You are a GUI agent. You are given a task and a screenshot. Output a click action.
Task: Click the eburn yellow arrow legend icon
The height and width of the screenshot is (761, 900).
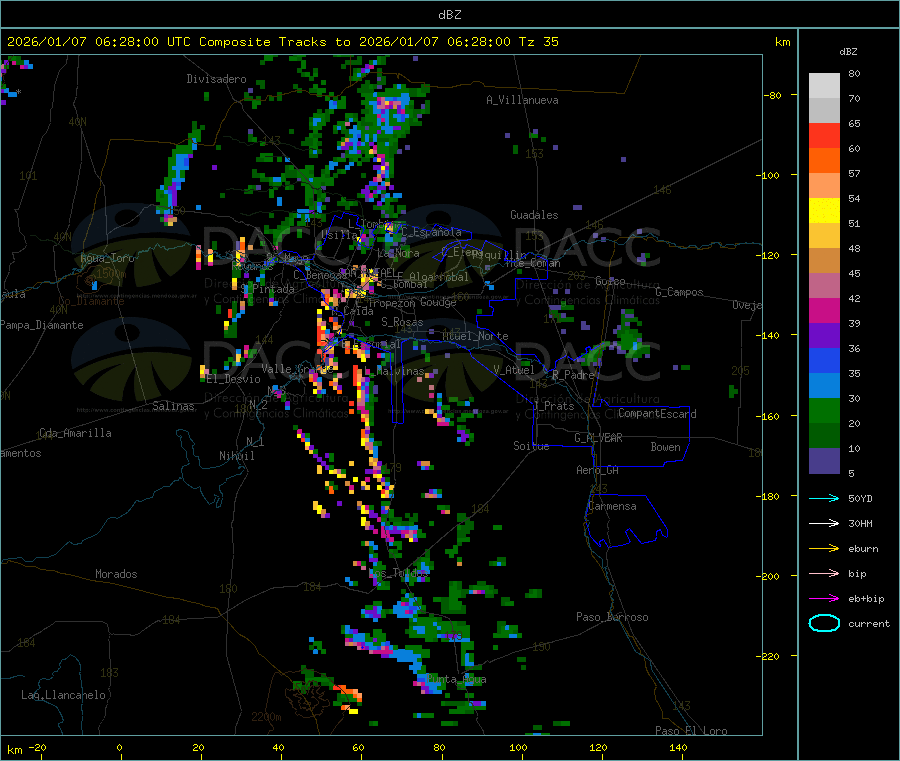click(824, 549)
